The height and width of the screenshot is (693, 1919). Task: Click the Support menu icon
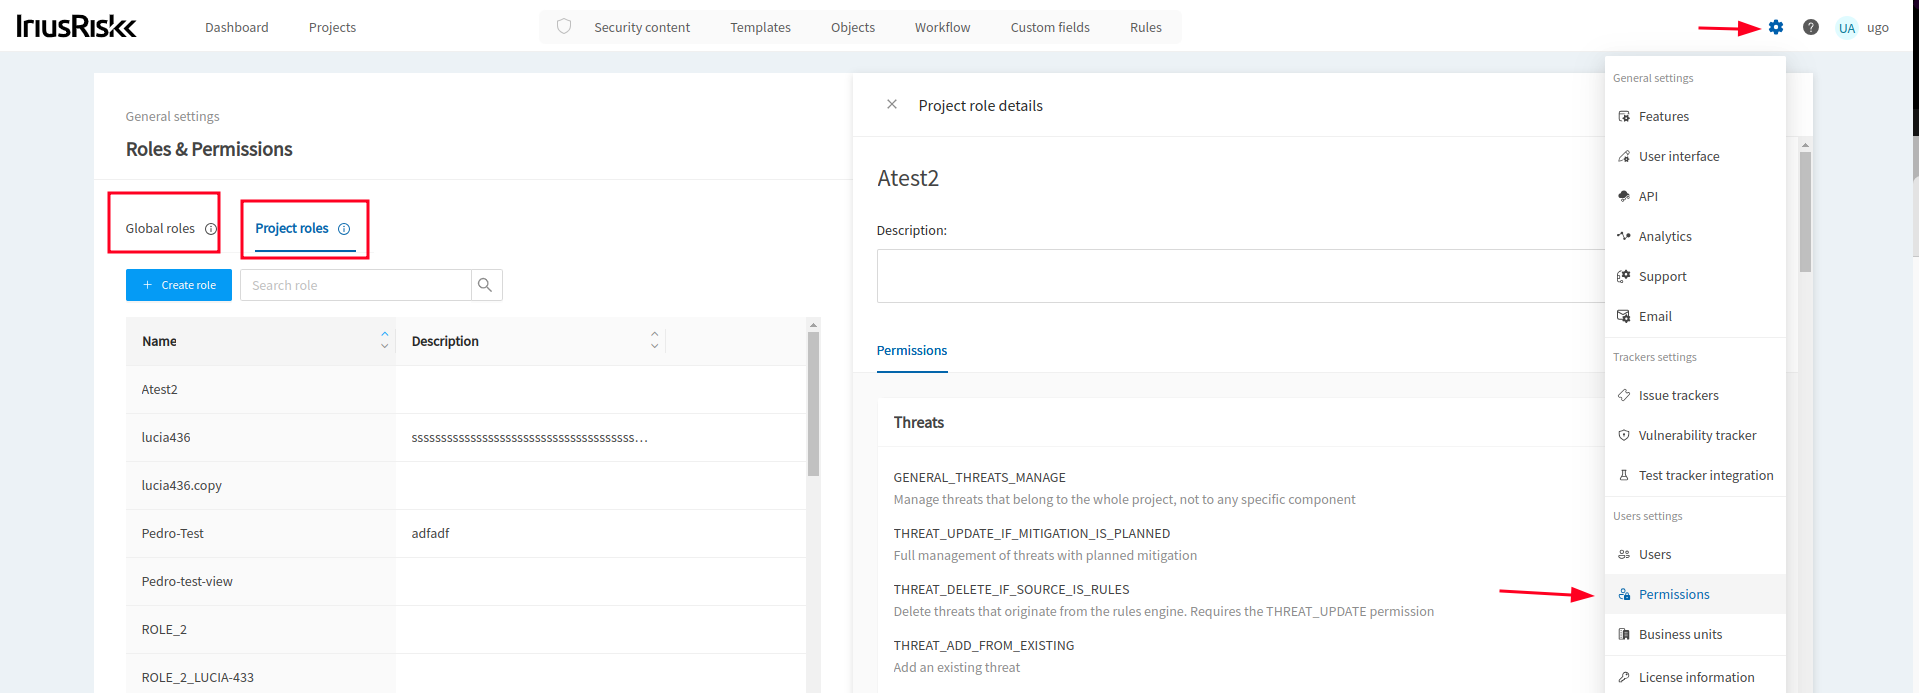1624,277
